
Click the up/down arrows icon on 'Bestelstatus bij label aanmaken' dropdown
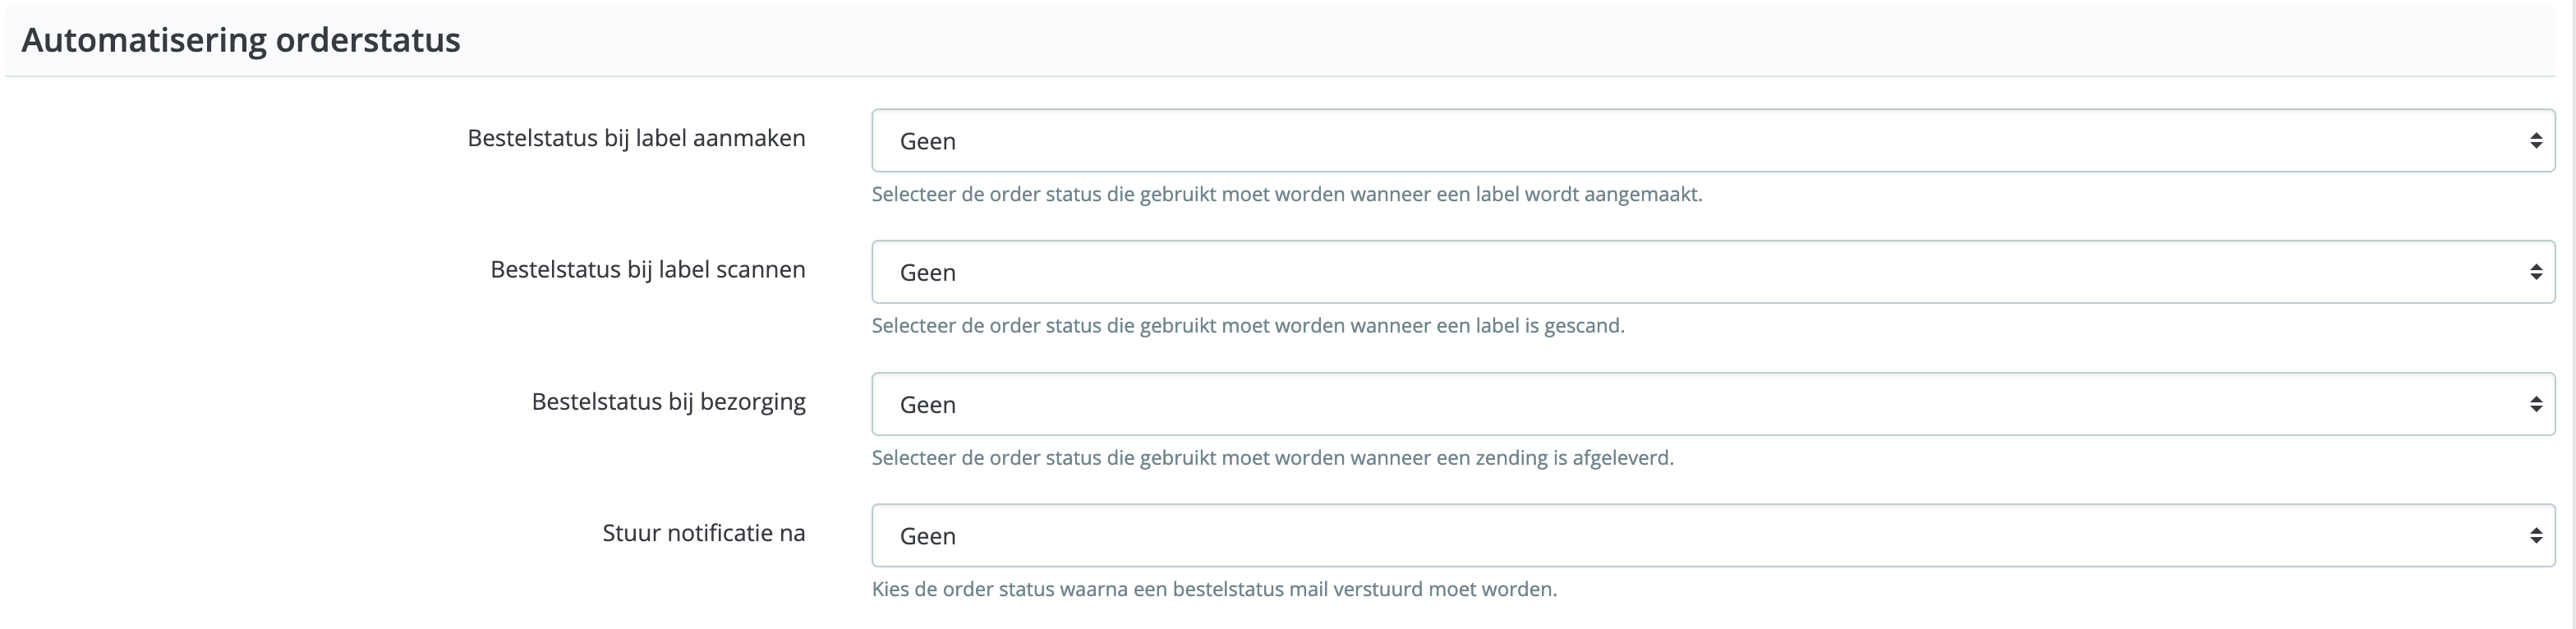click(2537, 140)
